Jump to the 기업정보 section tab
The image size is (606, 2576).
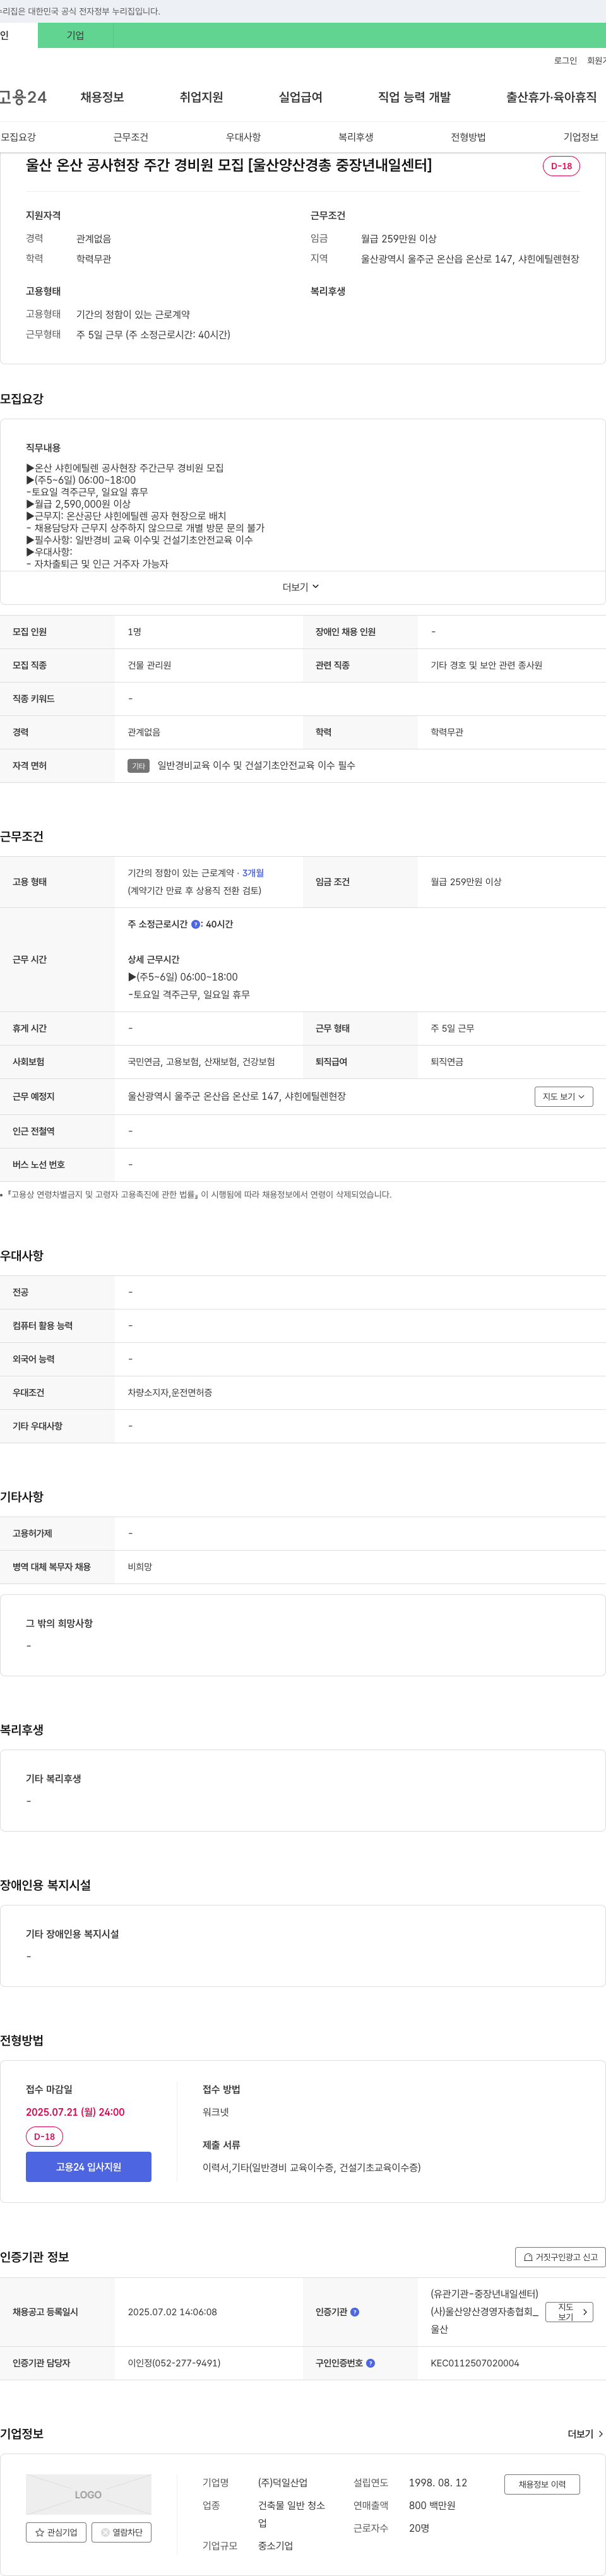581,137
